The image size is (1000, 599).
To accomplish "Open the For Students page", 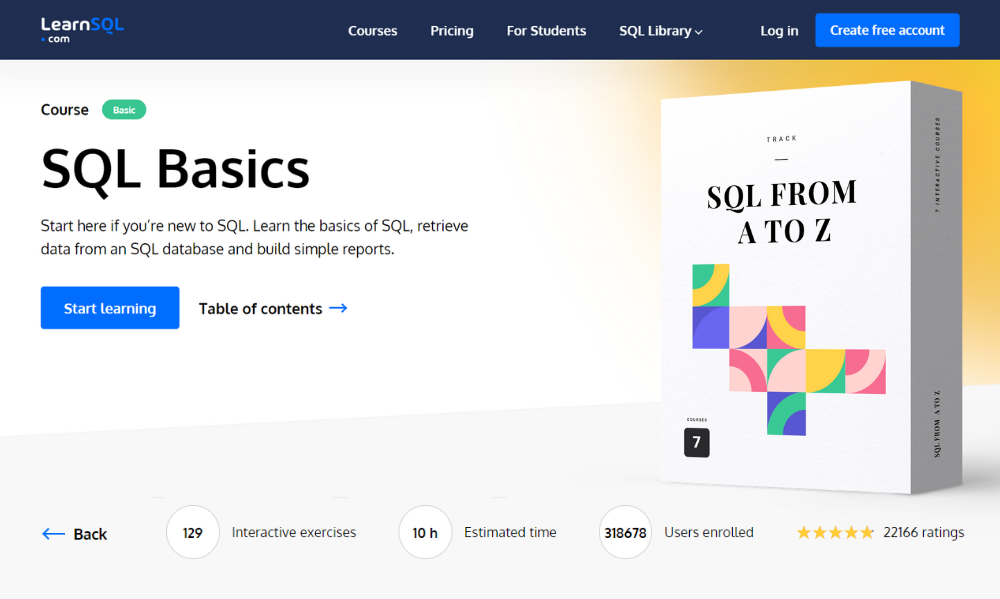I will point(546,31).
